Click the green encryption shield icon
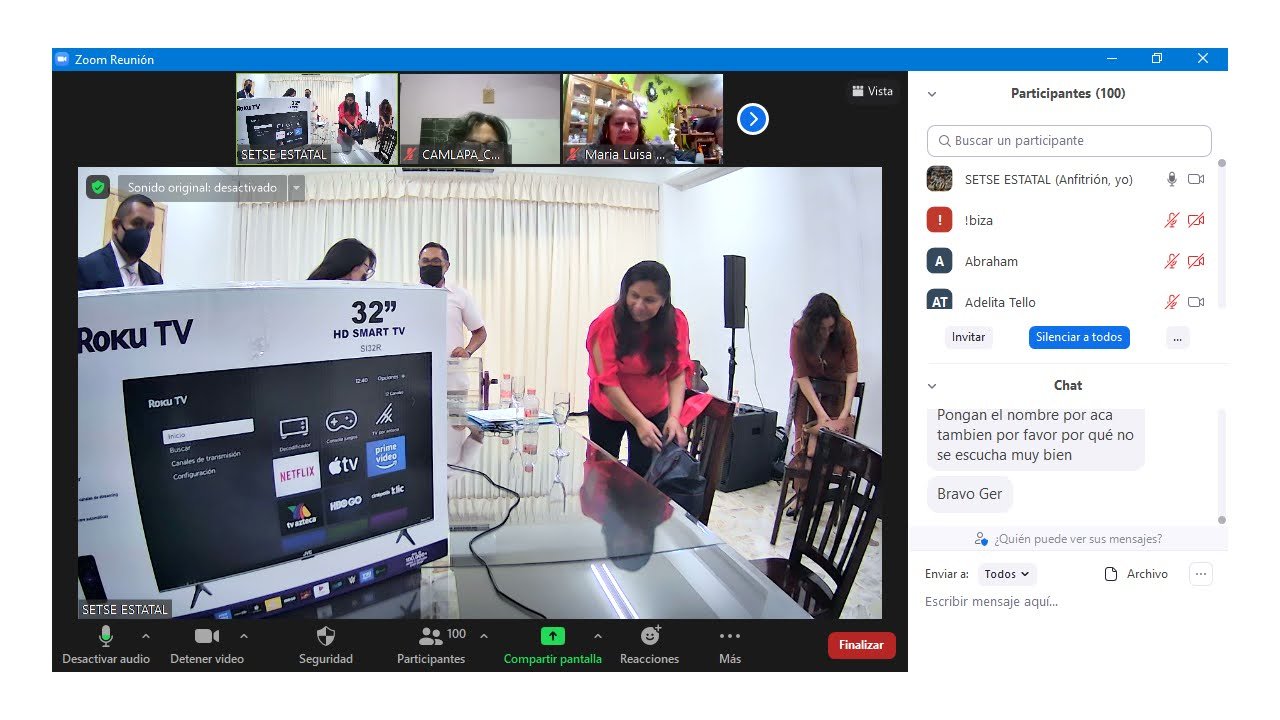The image size is (1280, 720). [97, 187]
